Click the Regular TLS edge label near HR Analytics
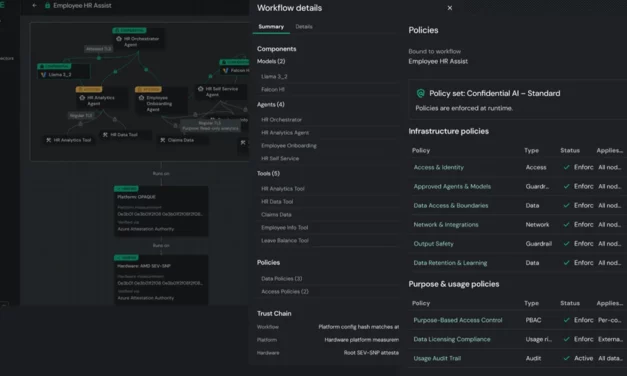The image size is (627, 376). pos(81,116)
